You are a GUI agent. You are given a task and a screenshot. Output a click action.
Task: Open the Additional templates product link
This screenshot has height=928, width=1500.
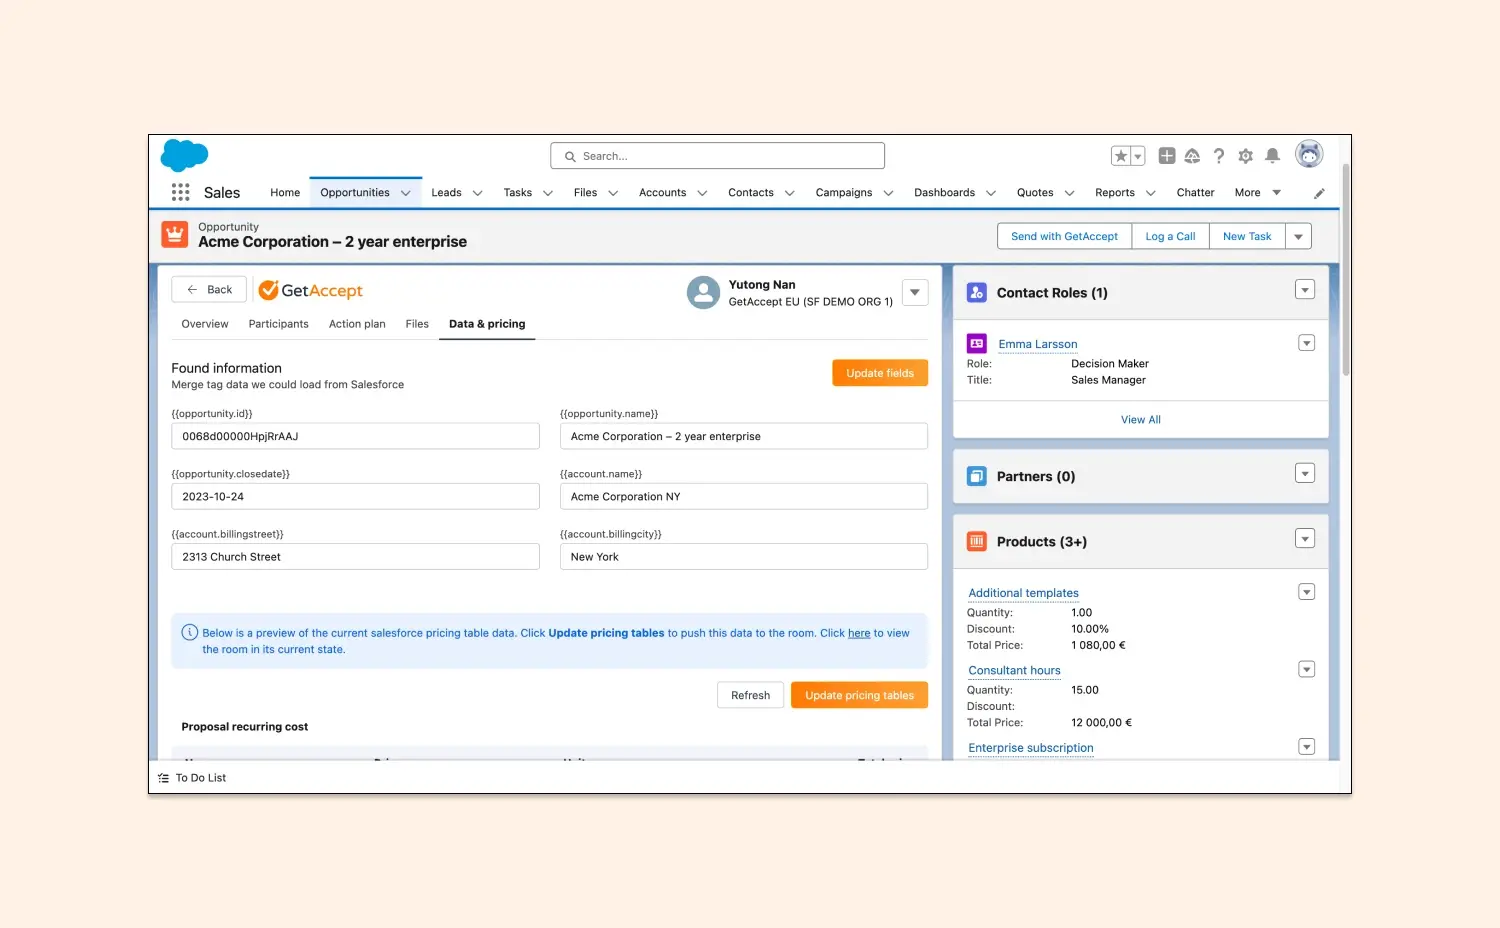point(1022,593)
